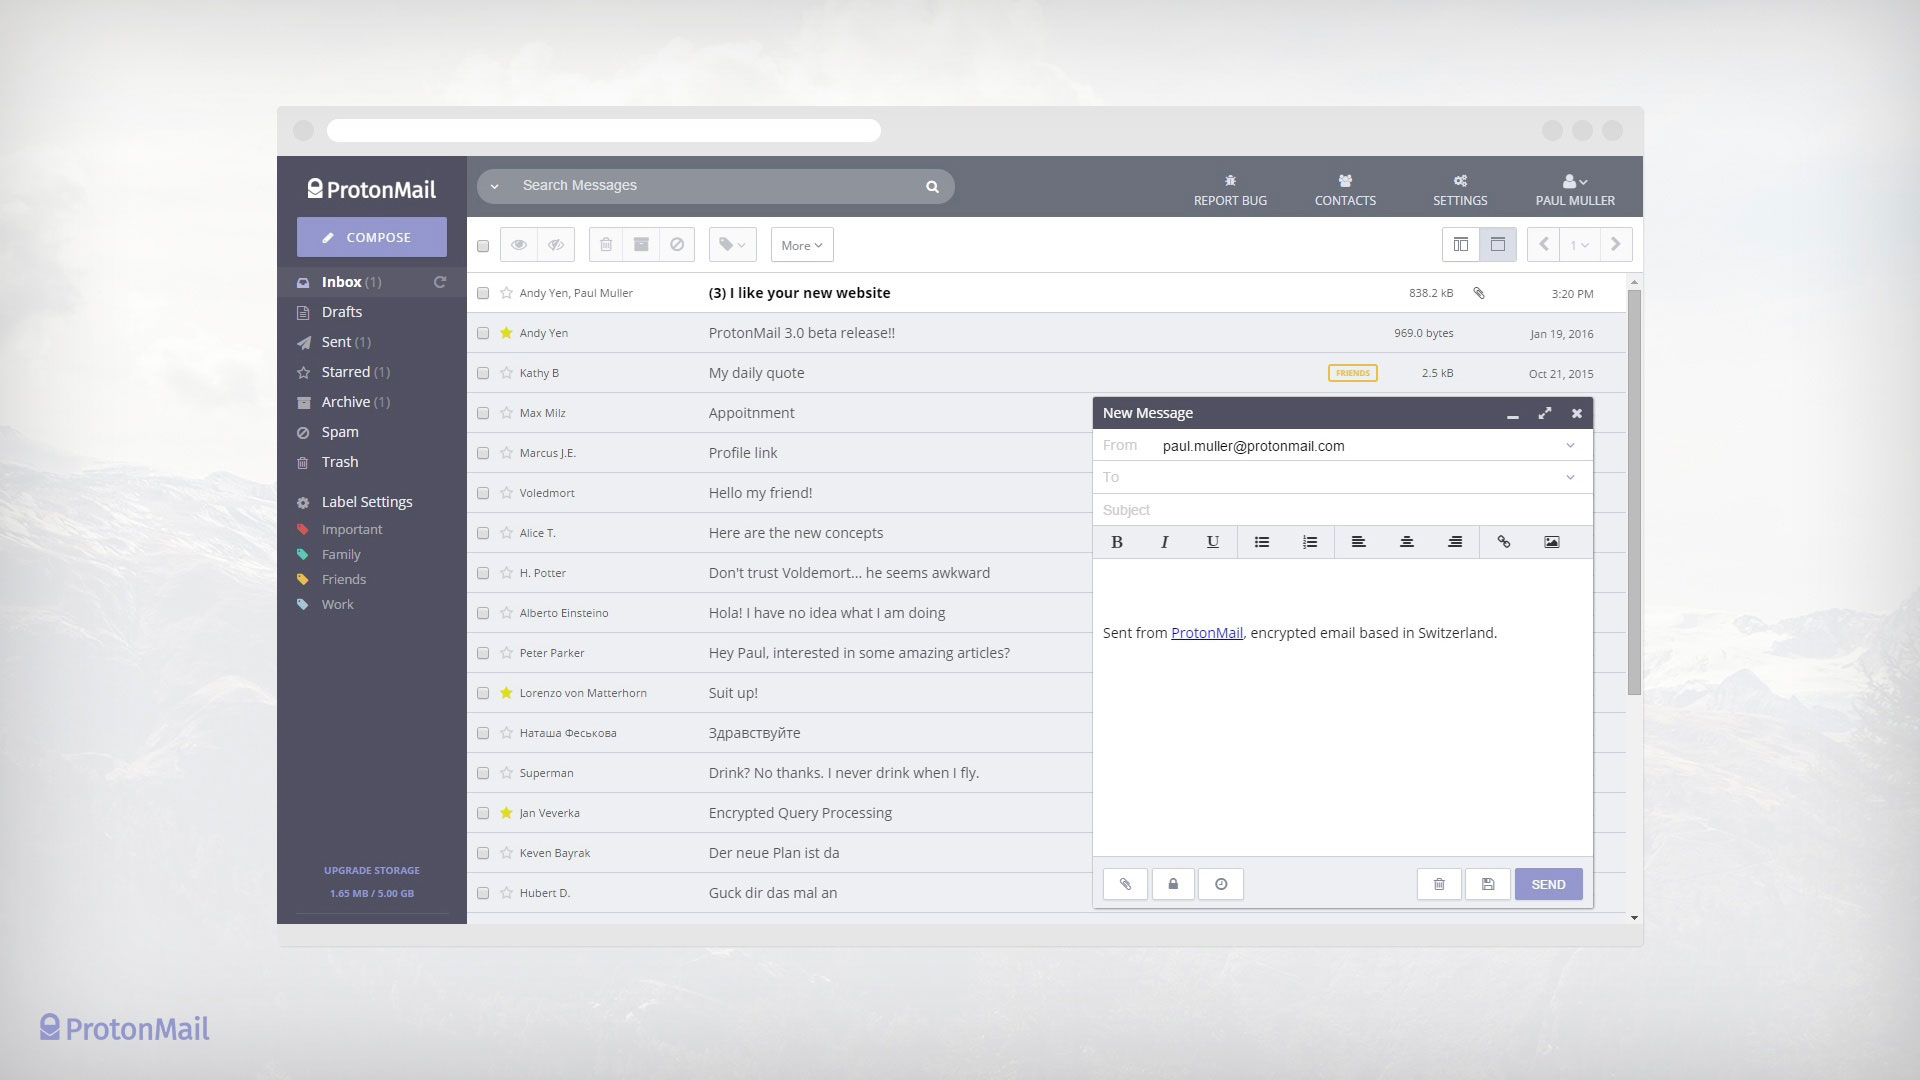Screen dimensions: 1920x1080
Task: Click the encryption lock icon in composer
Action: tap(1173, 884)
